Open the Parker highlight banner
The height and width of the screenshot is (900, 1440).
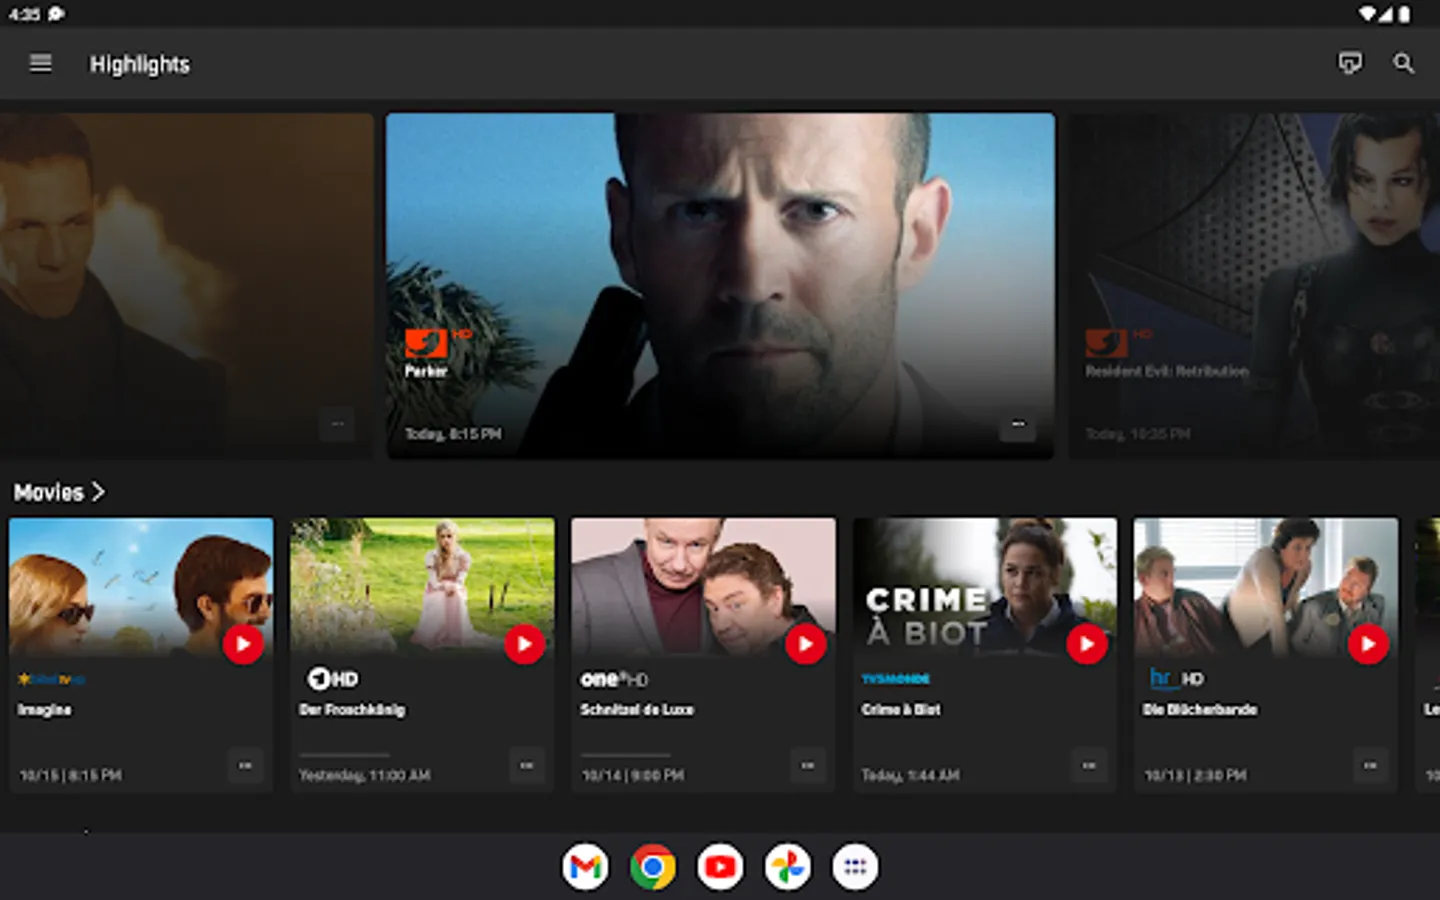pyautogui.click(x=720, y=285)
